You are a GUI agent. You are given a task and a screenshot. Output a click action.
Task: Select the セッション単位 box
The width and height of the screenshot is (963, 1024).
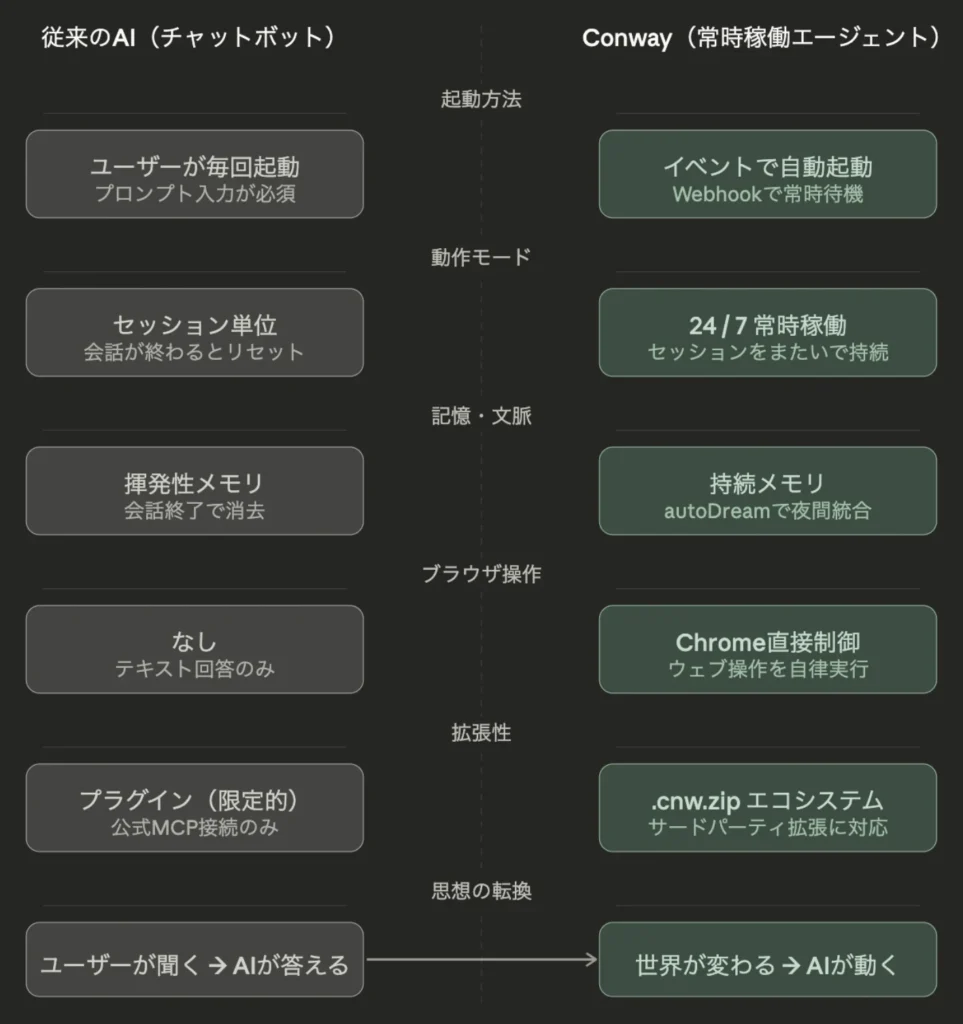click(194, 332)
